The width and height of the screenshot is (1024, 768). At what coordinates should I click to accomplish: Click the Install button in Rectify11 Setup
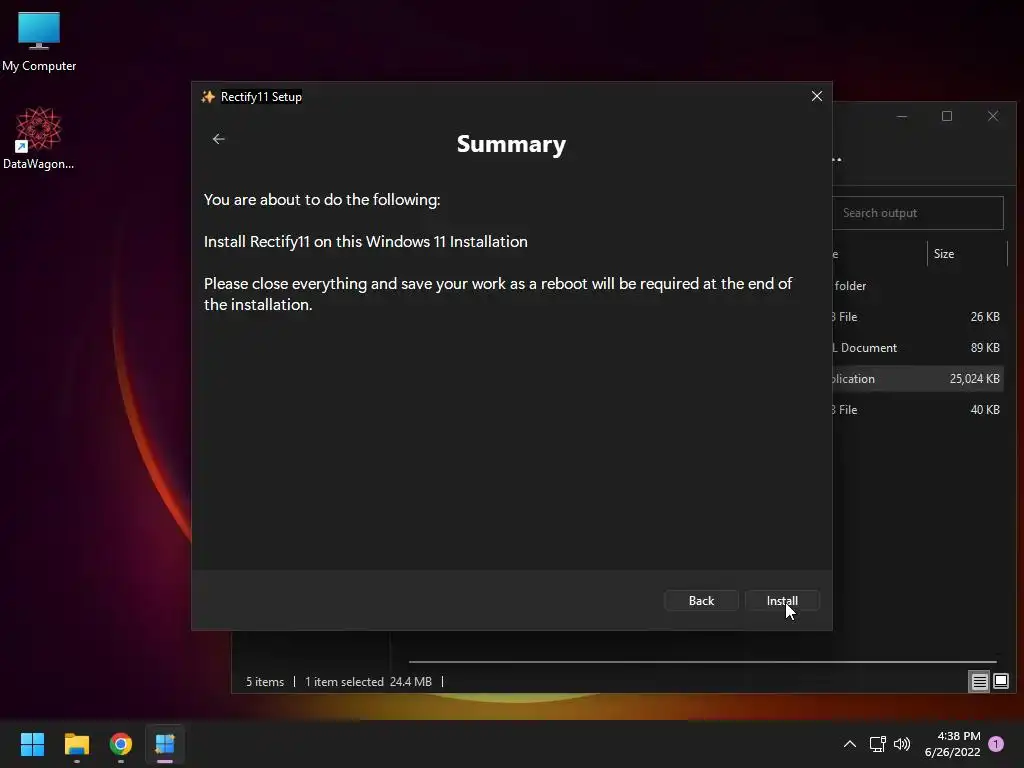[x=782, y=601]
